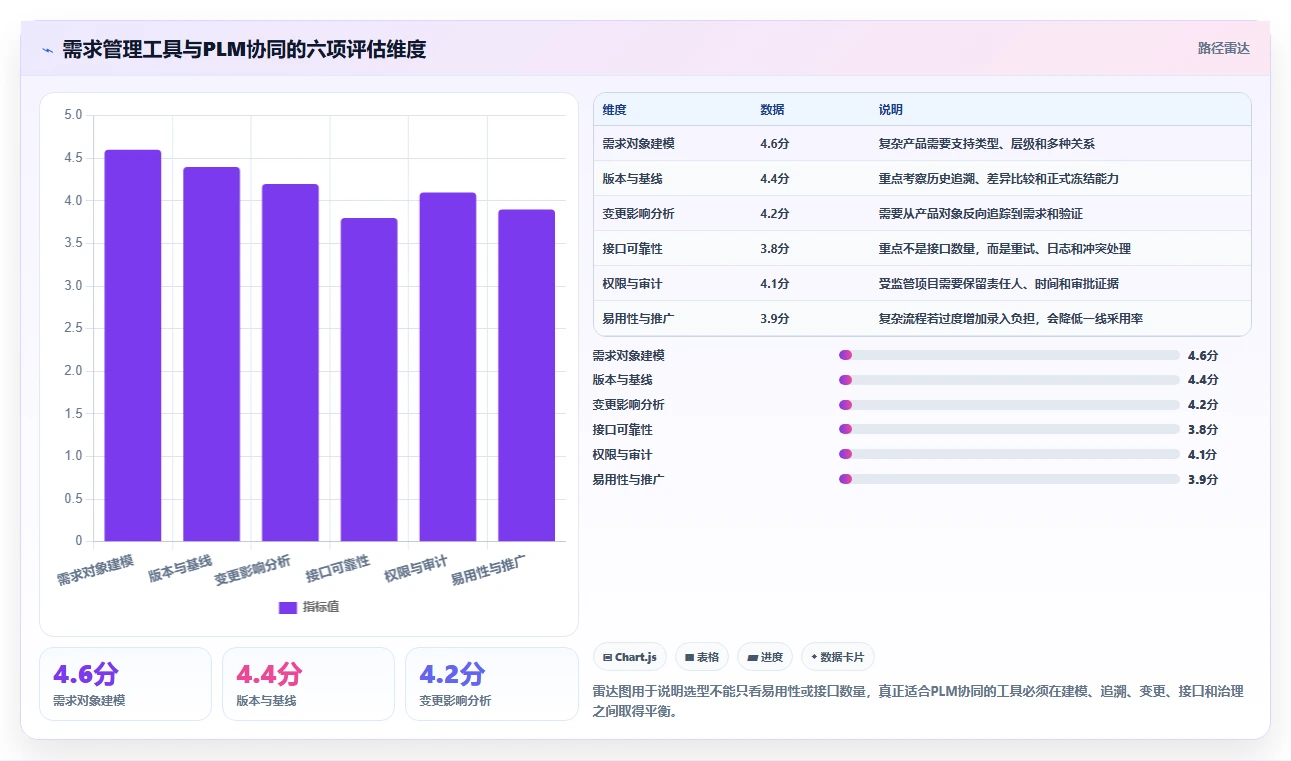Click table cell 版本与基线
This screenshot has height=761, width=1291.
pyautogui.click(x=633, y=179)
